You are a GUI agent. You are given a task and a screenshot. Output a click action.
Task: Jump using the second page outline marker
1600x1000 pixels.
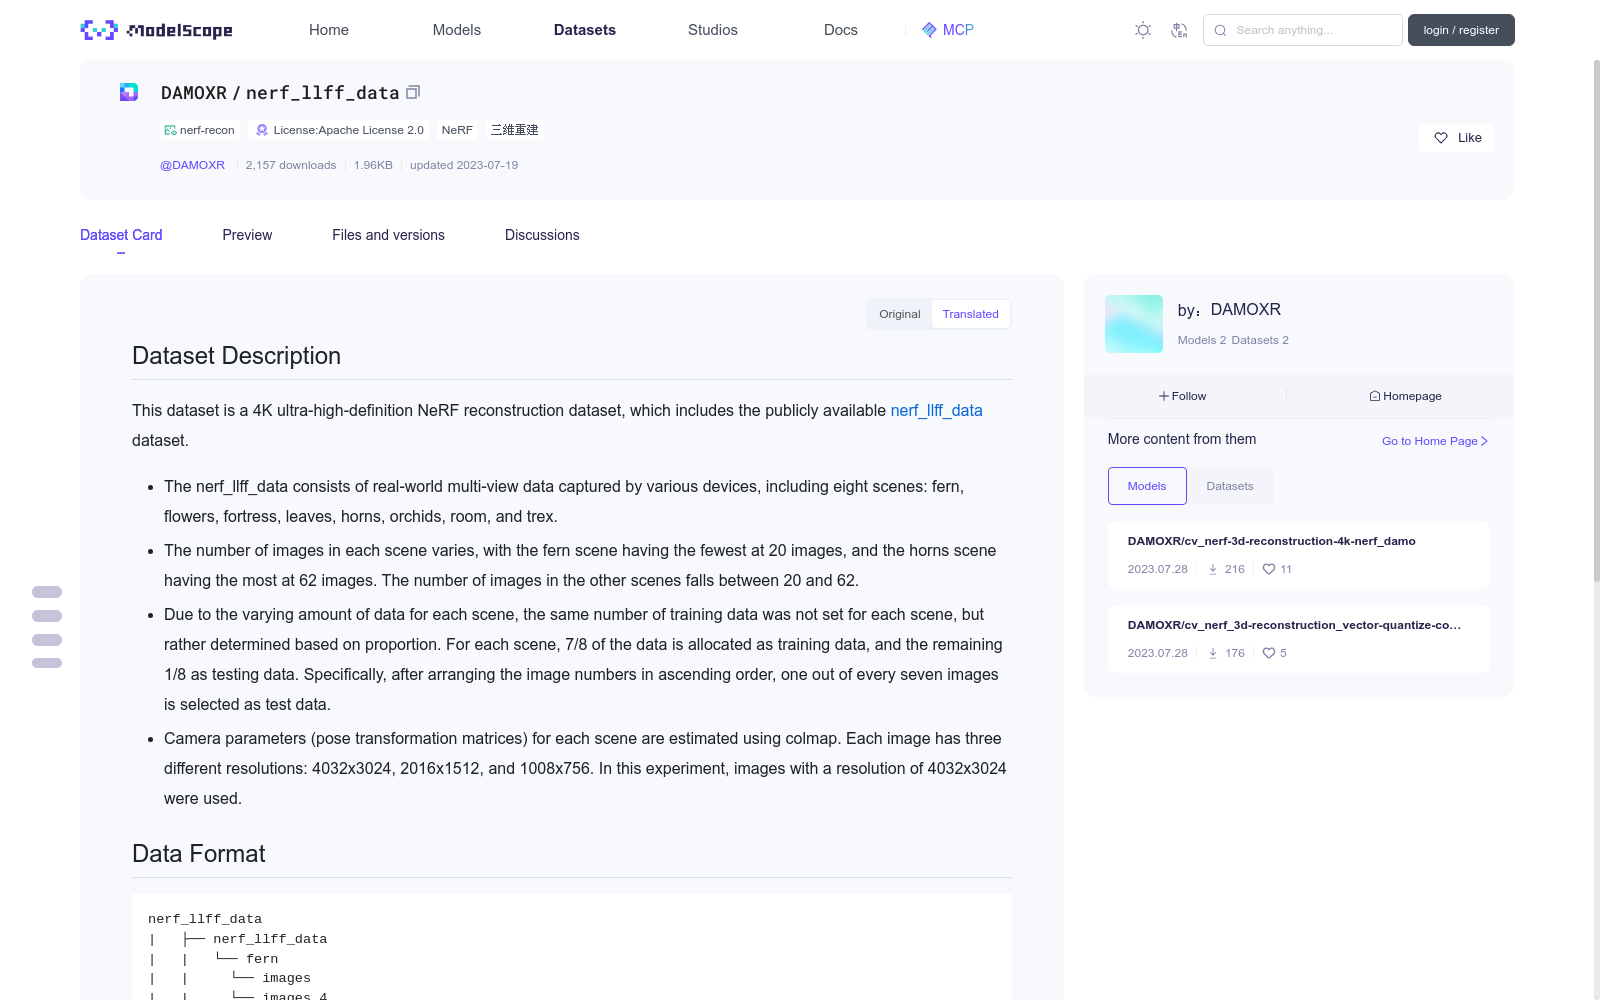pos(47,616)
